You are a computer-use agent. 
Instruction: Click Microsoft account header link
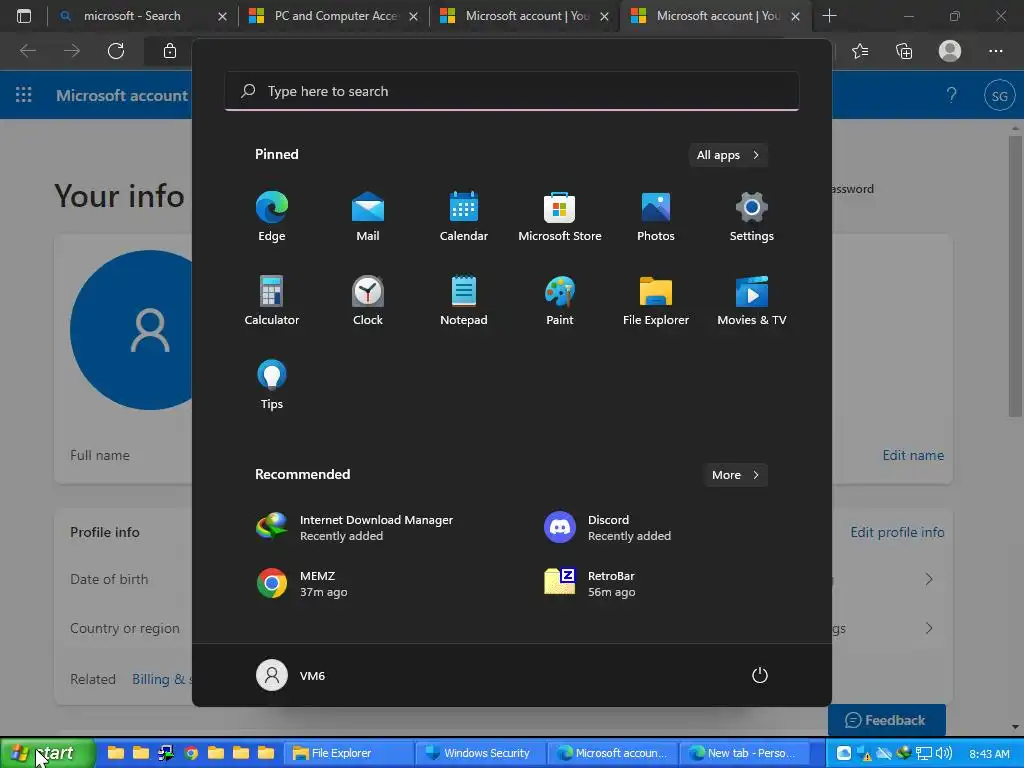pos(122,95)
